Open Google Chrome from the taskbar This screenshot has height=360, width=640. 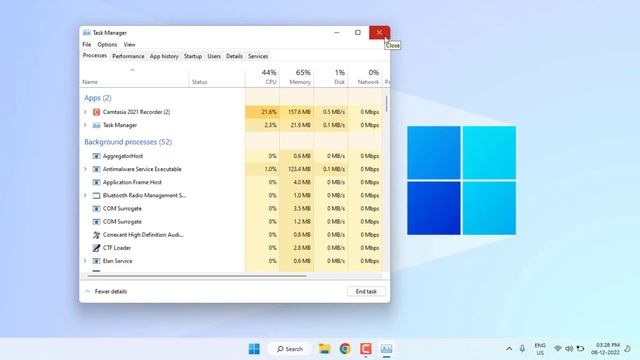[x=345, y=349]
